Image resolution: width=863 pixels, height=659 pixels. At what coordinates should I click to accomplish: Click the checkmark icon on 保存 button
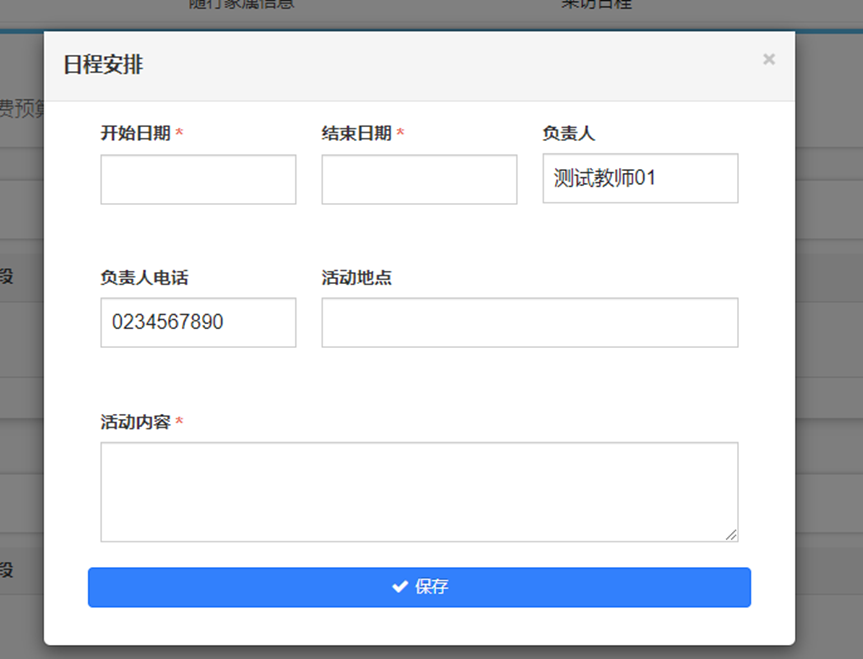click(400, 587)
